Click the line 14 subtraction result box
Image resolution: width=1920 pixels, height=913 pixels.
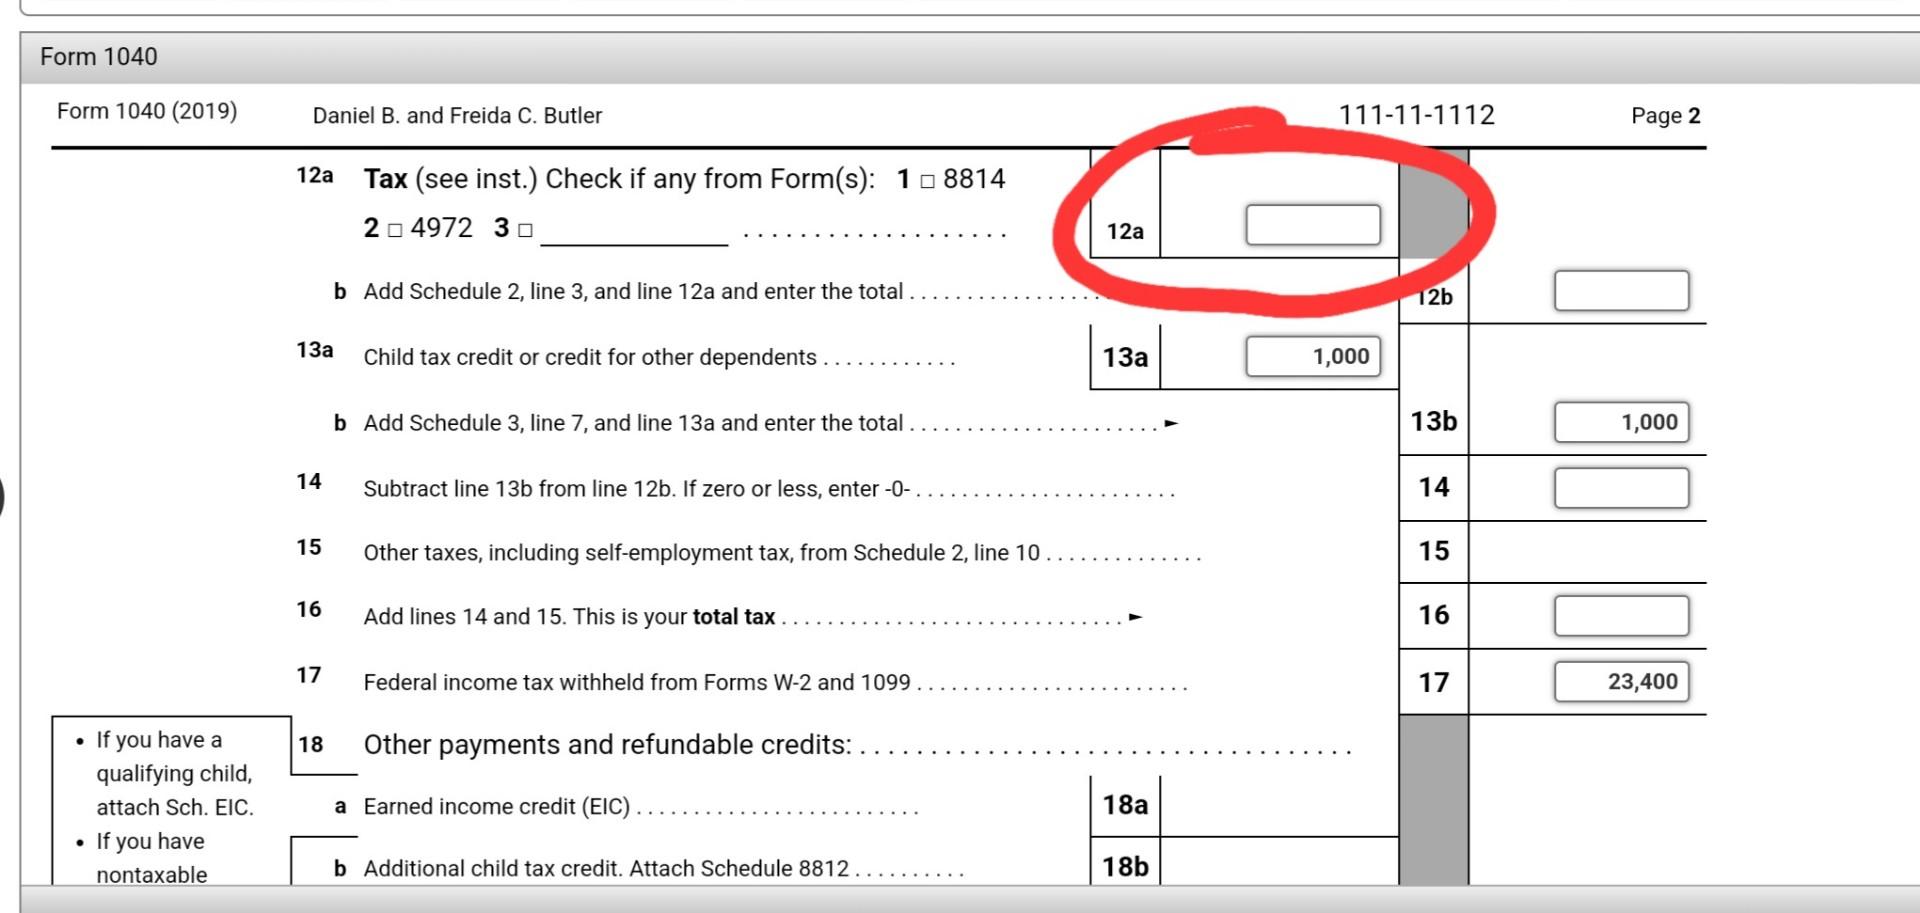click(x=1620, y=487)
